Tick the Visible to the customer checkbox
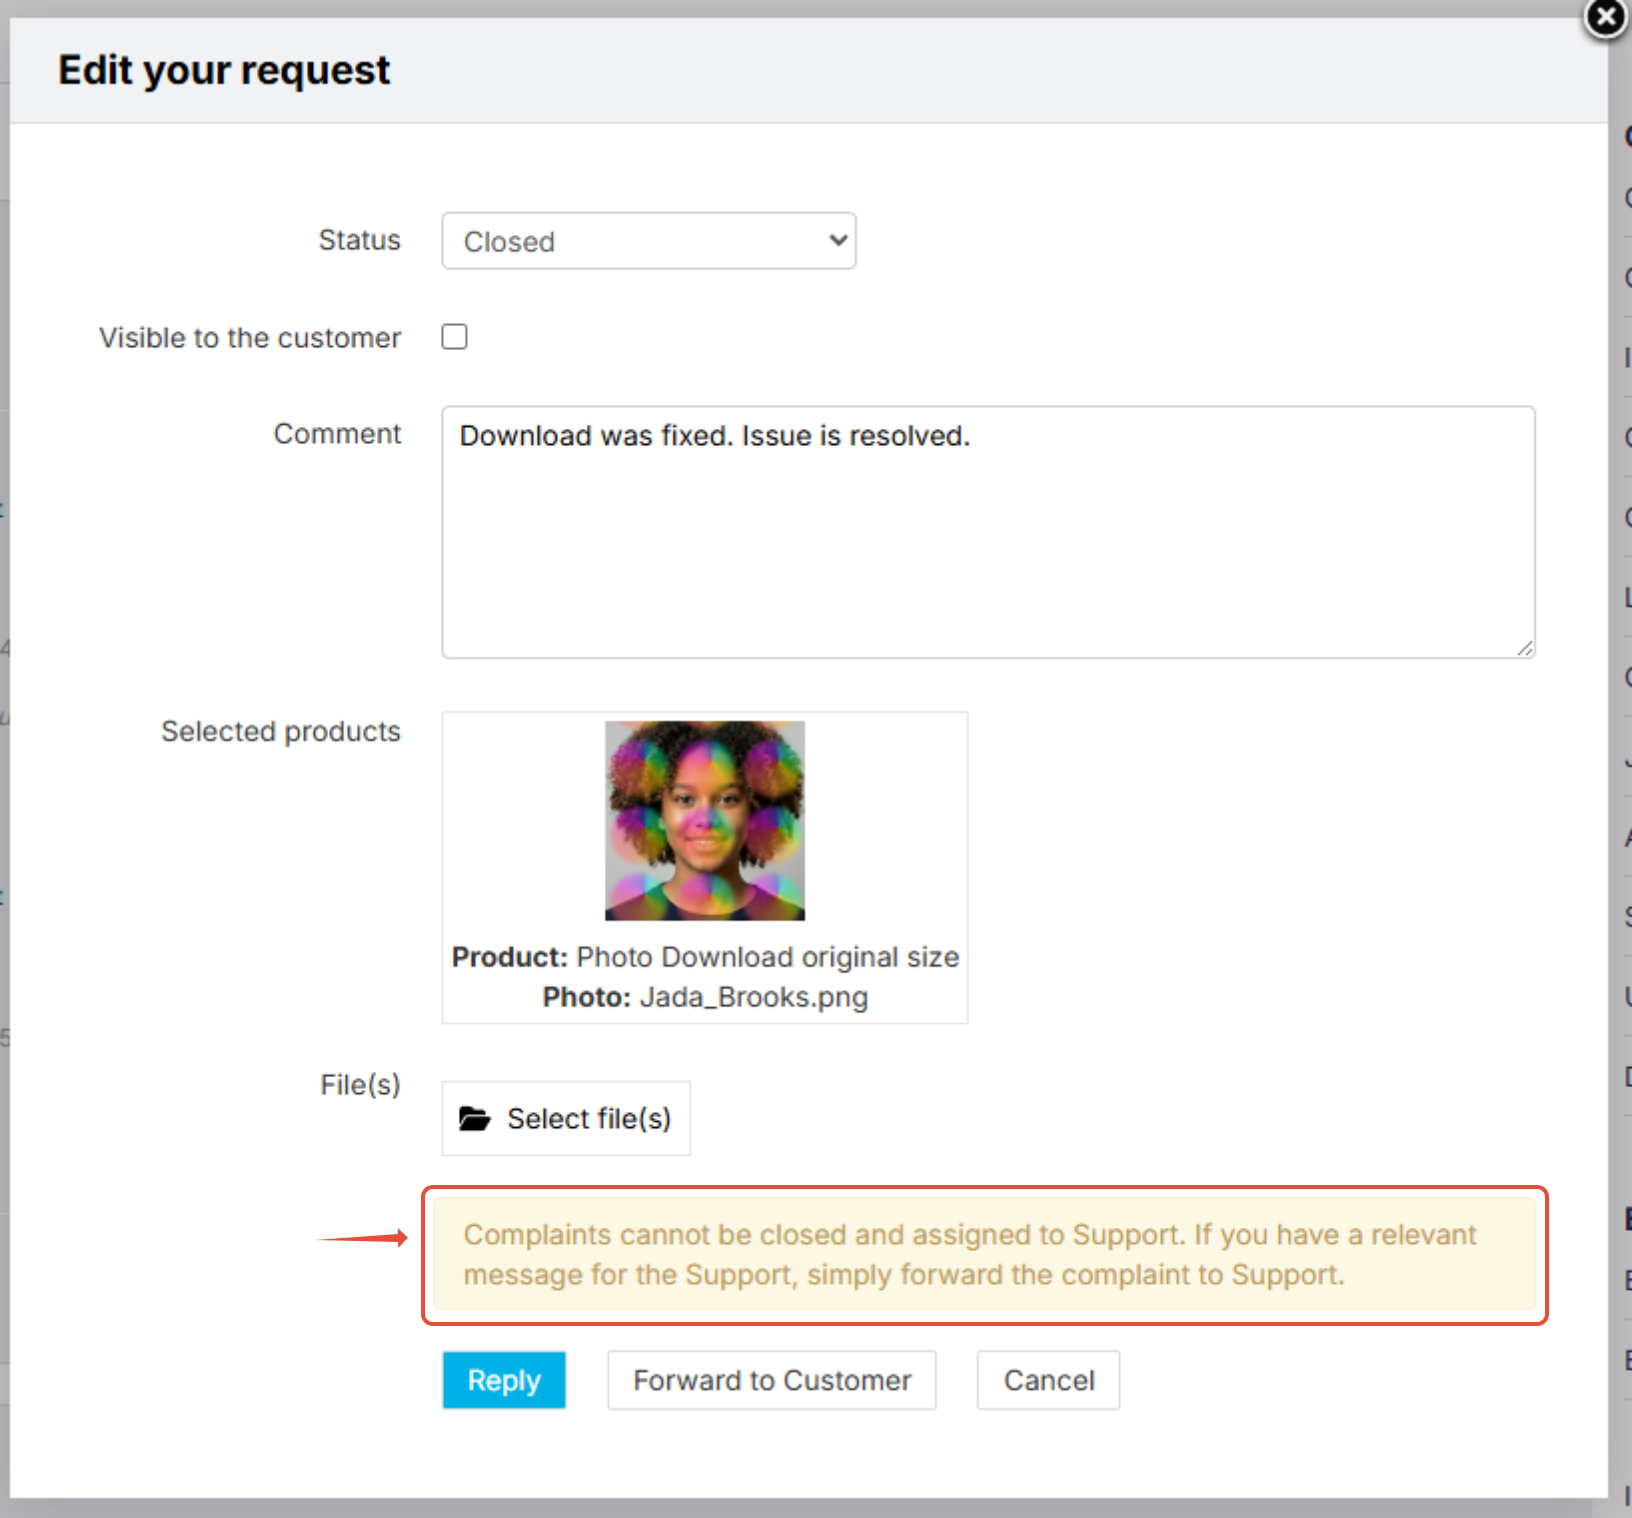This screenshot has height=1518, width=1632. (x=455, y=337)
